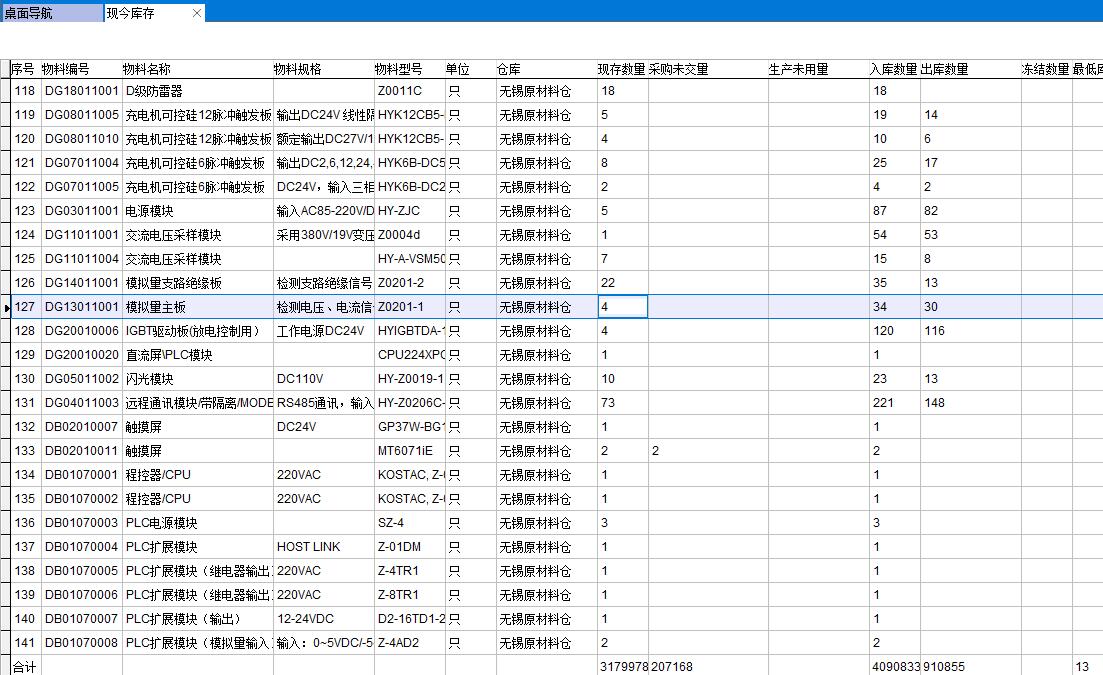Focus the 现存数量 edit cell in row 127
1103x675 pixels.
(x=622, y=307)
